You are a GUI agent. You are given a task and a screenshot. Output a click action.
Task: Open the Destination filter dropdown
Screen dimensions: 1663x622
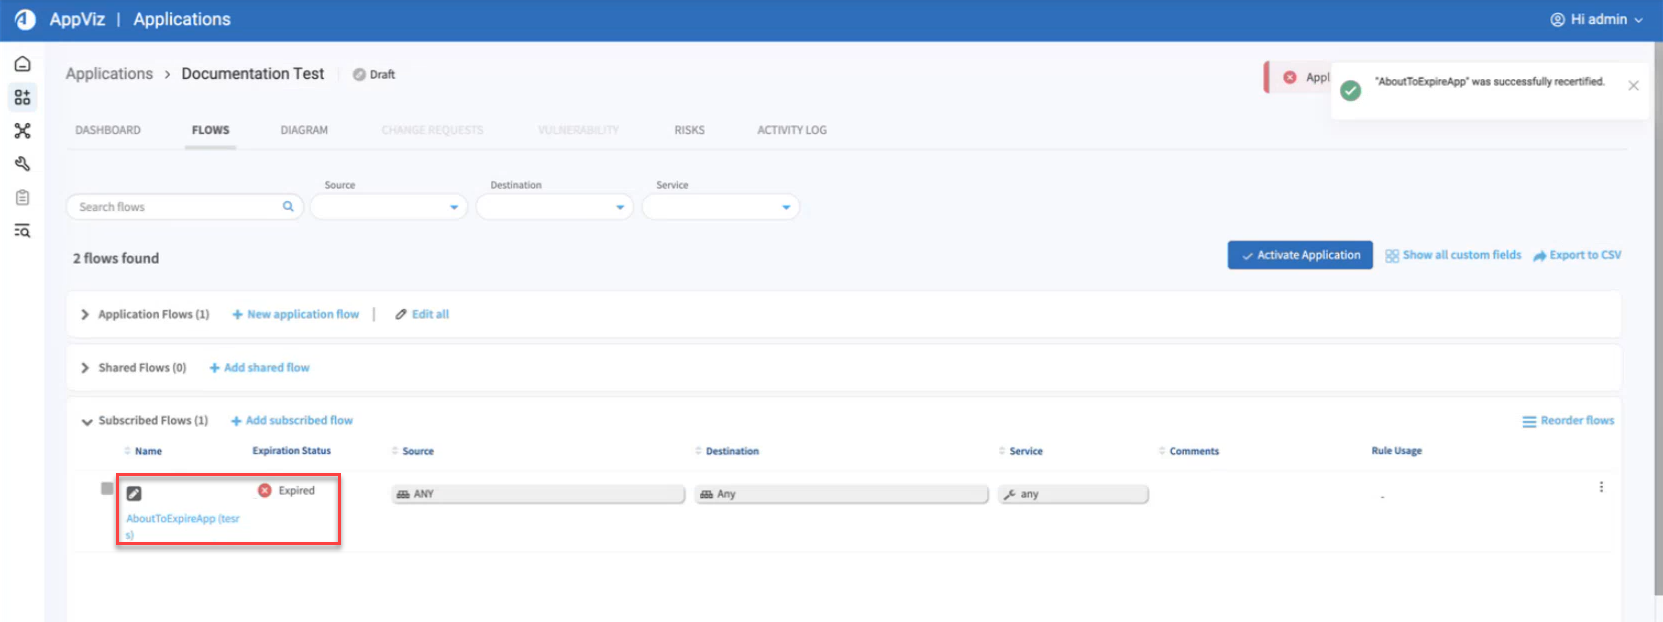click(x=554, y=207)
